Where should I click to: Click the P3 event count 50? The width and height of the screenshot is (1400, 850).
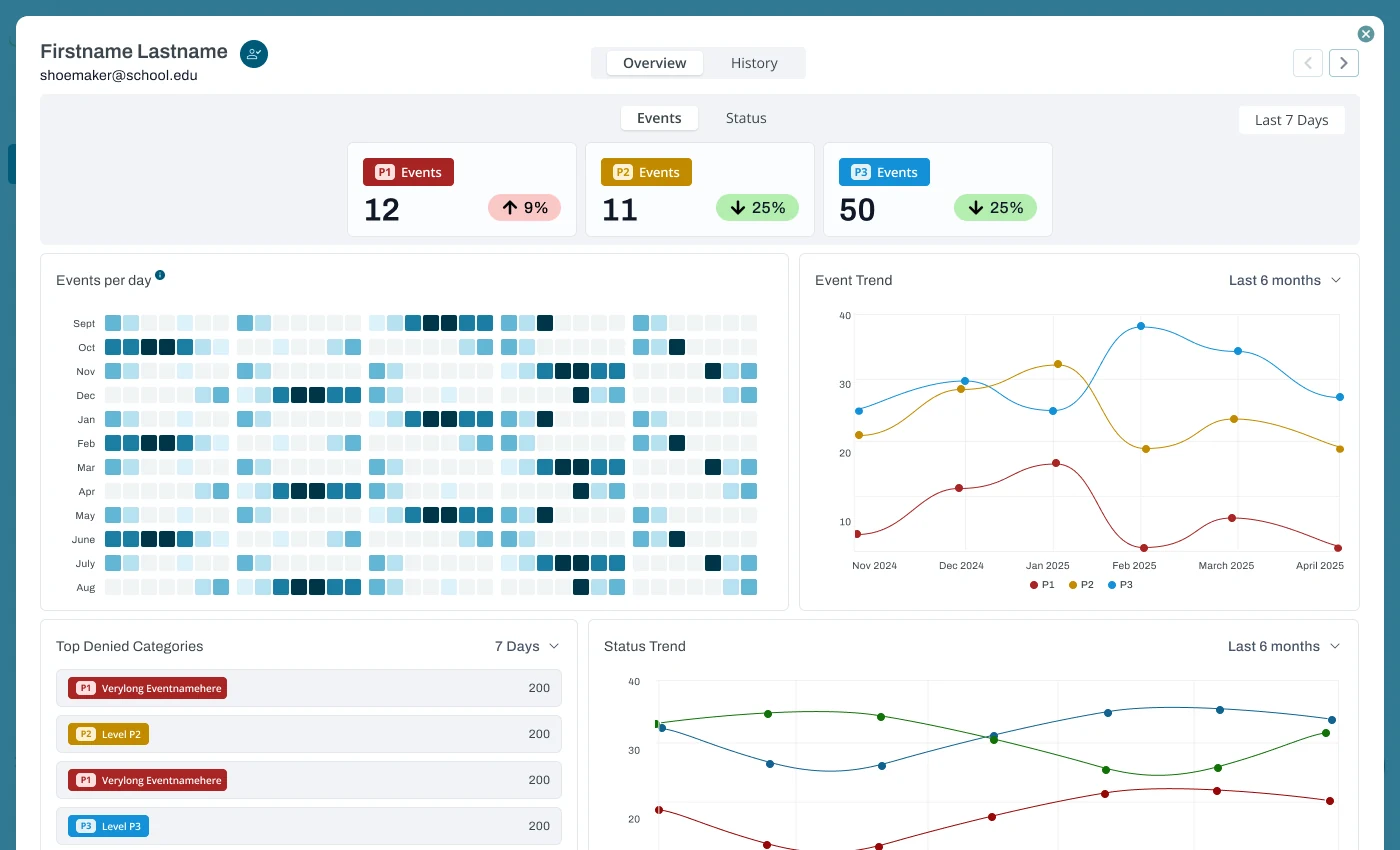point(858,210)
